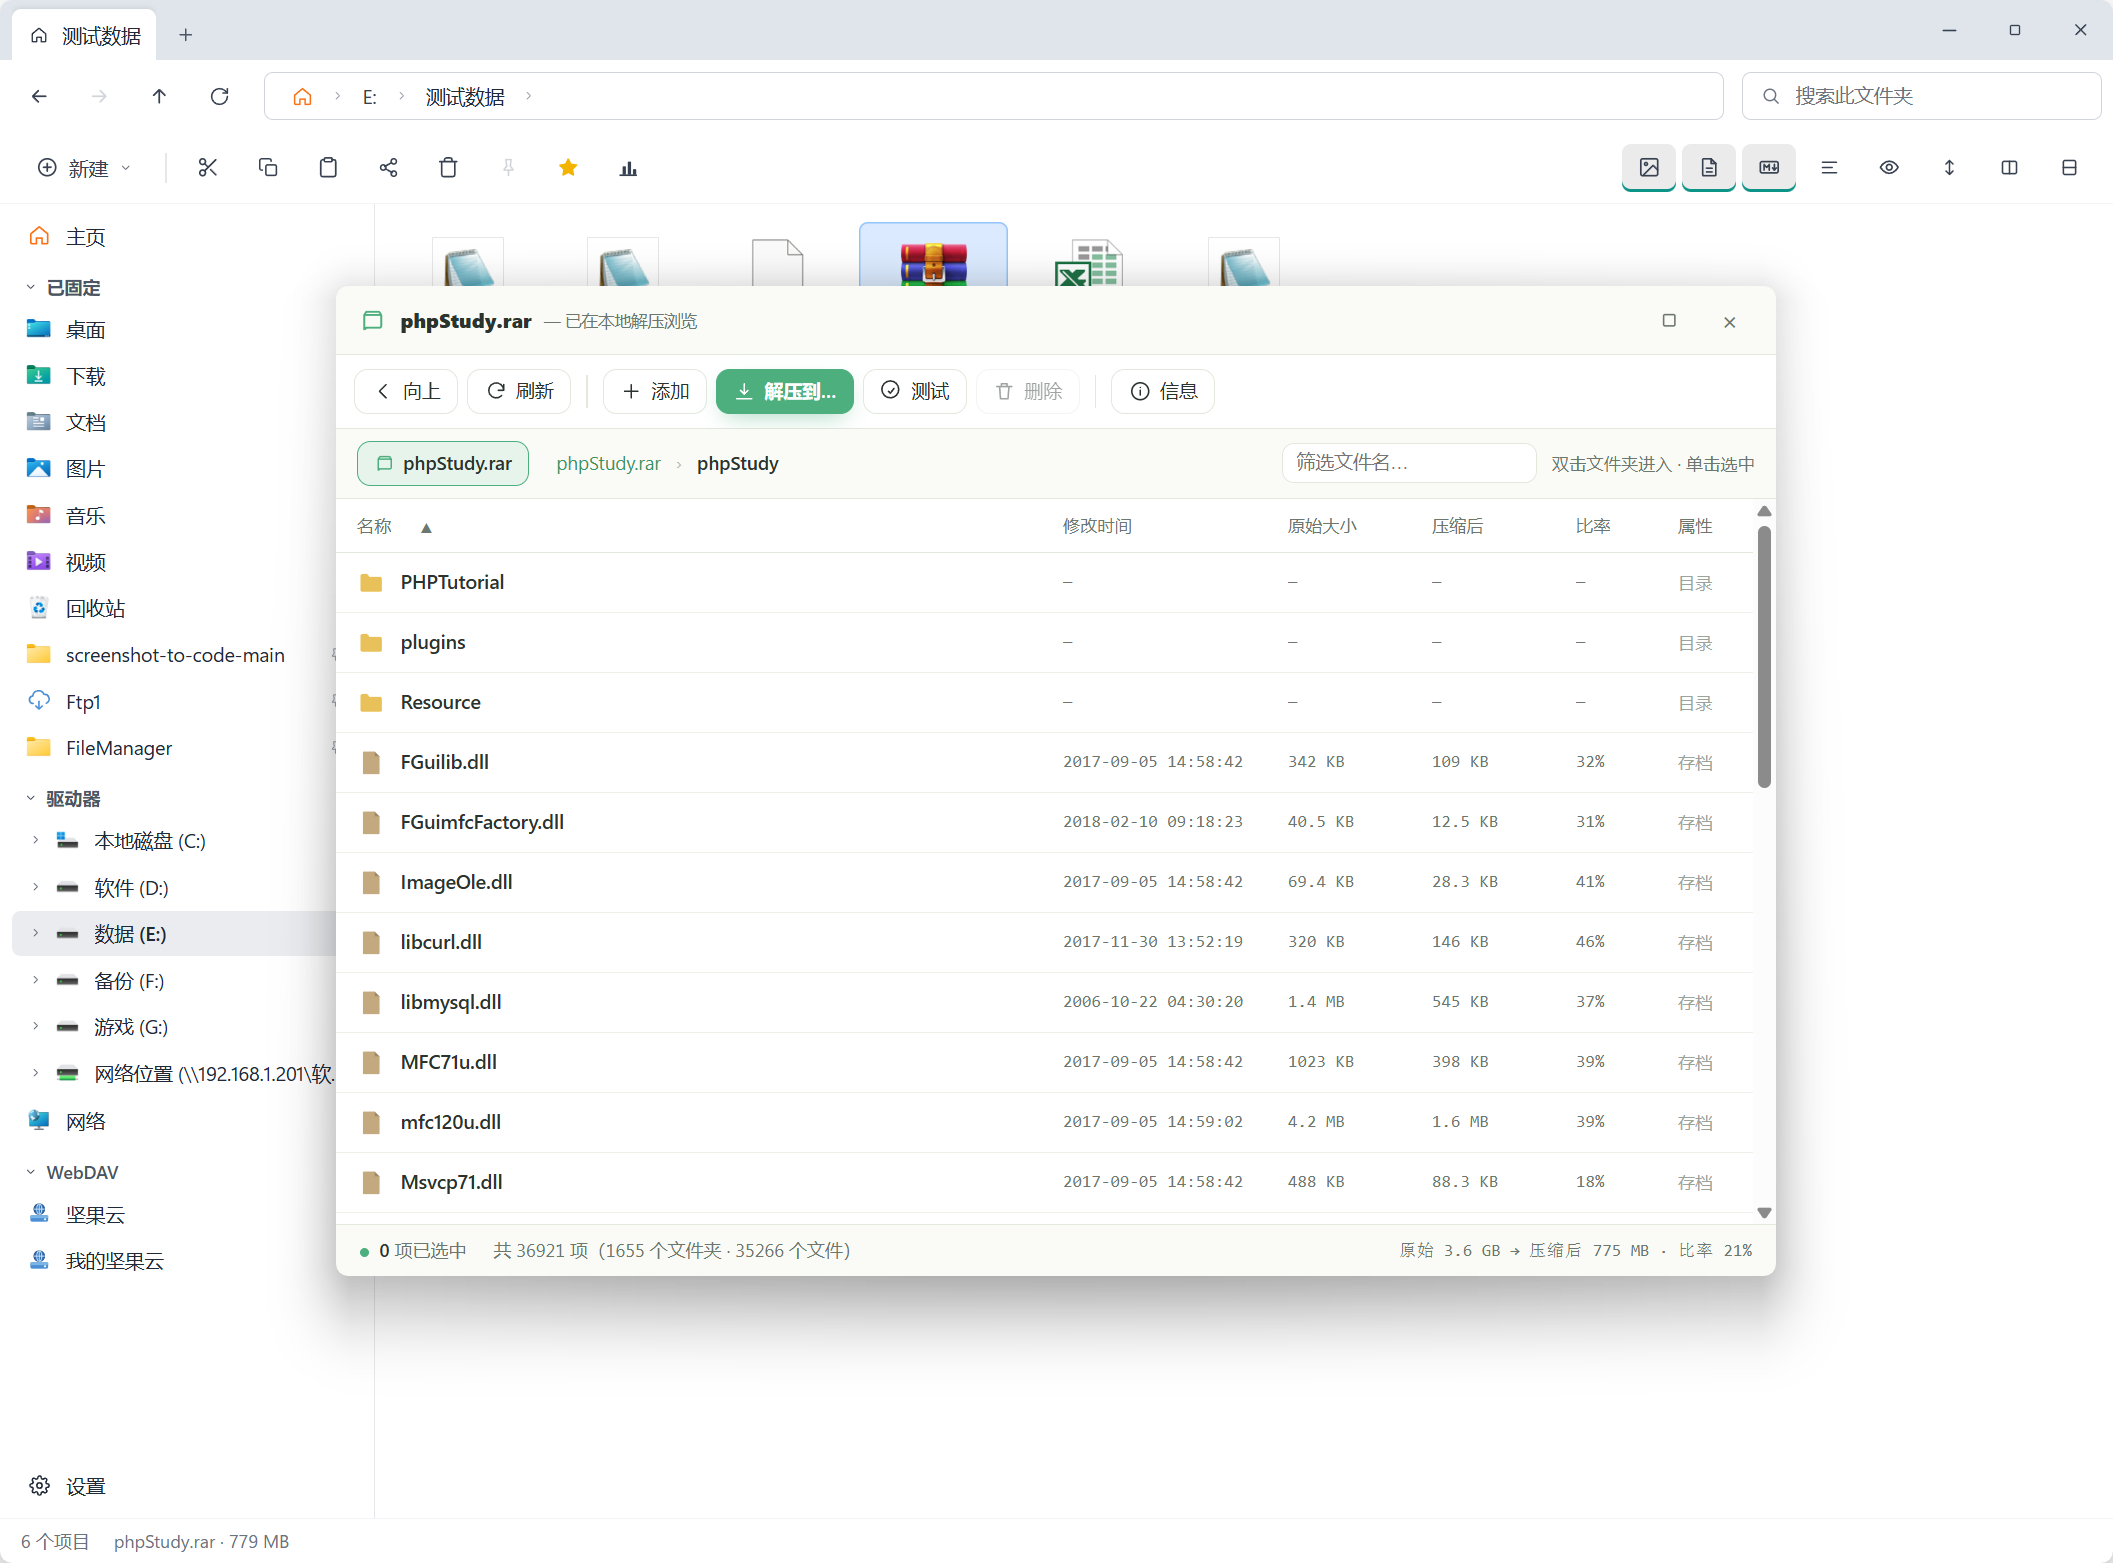Screen dimensions: 2113x1563
Task: Click the delete trash icon in main toolbar
Action: tap(448, 168)
